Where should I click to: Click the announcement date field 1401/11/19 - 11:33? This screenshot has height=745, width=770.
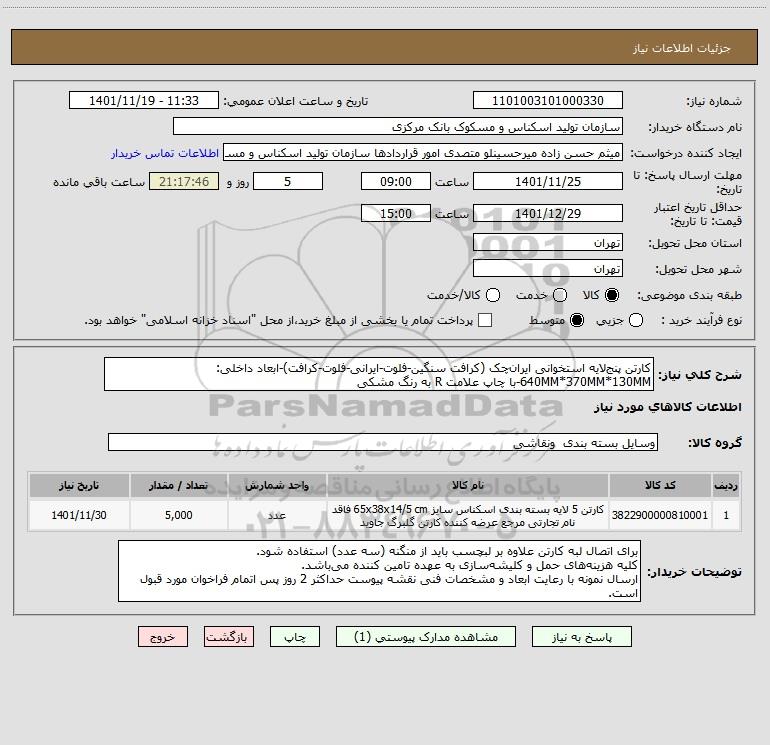pos(144,101)
